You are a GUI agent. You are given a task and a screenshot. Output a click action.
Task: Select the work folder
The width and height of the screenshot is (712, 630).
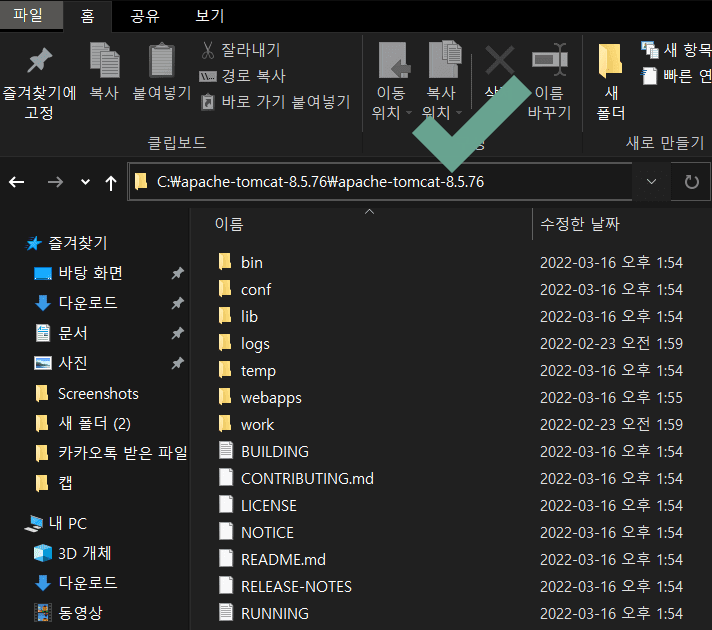coord(257,425)
